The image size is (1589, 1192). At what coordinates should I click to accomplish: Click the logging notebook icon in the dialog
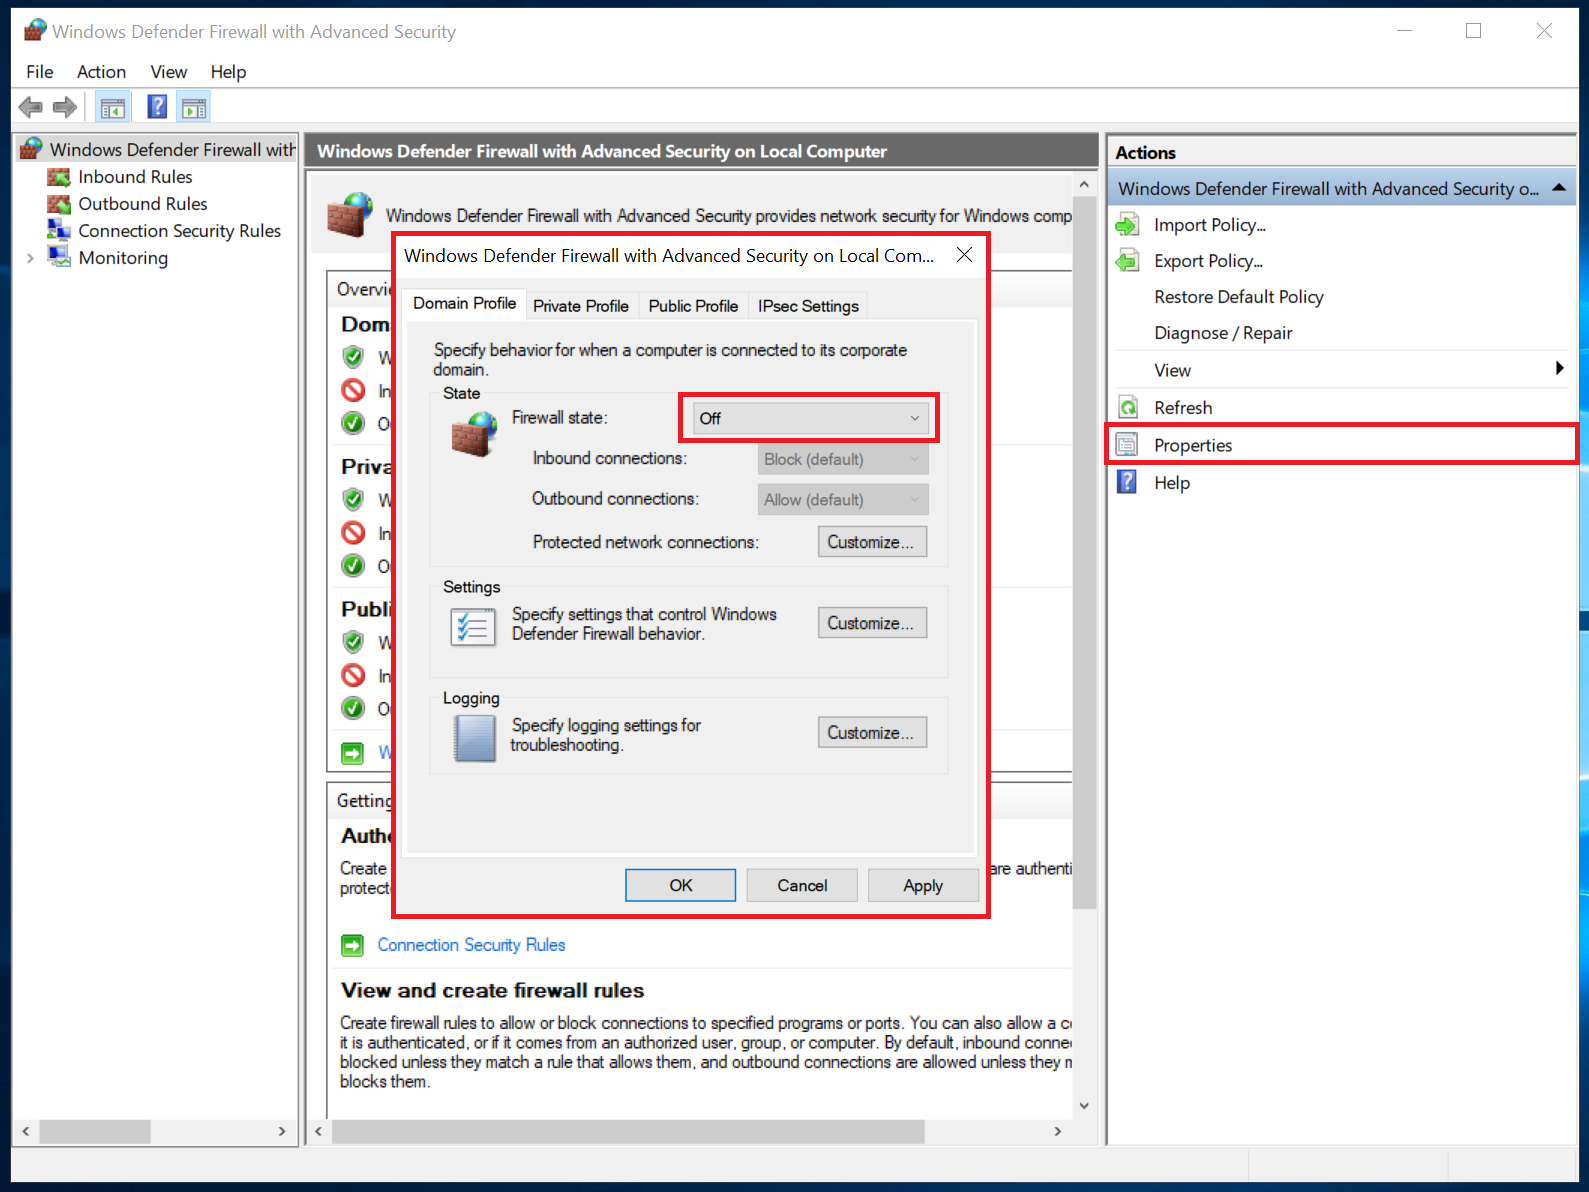click(474, 739)
